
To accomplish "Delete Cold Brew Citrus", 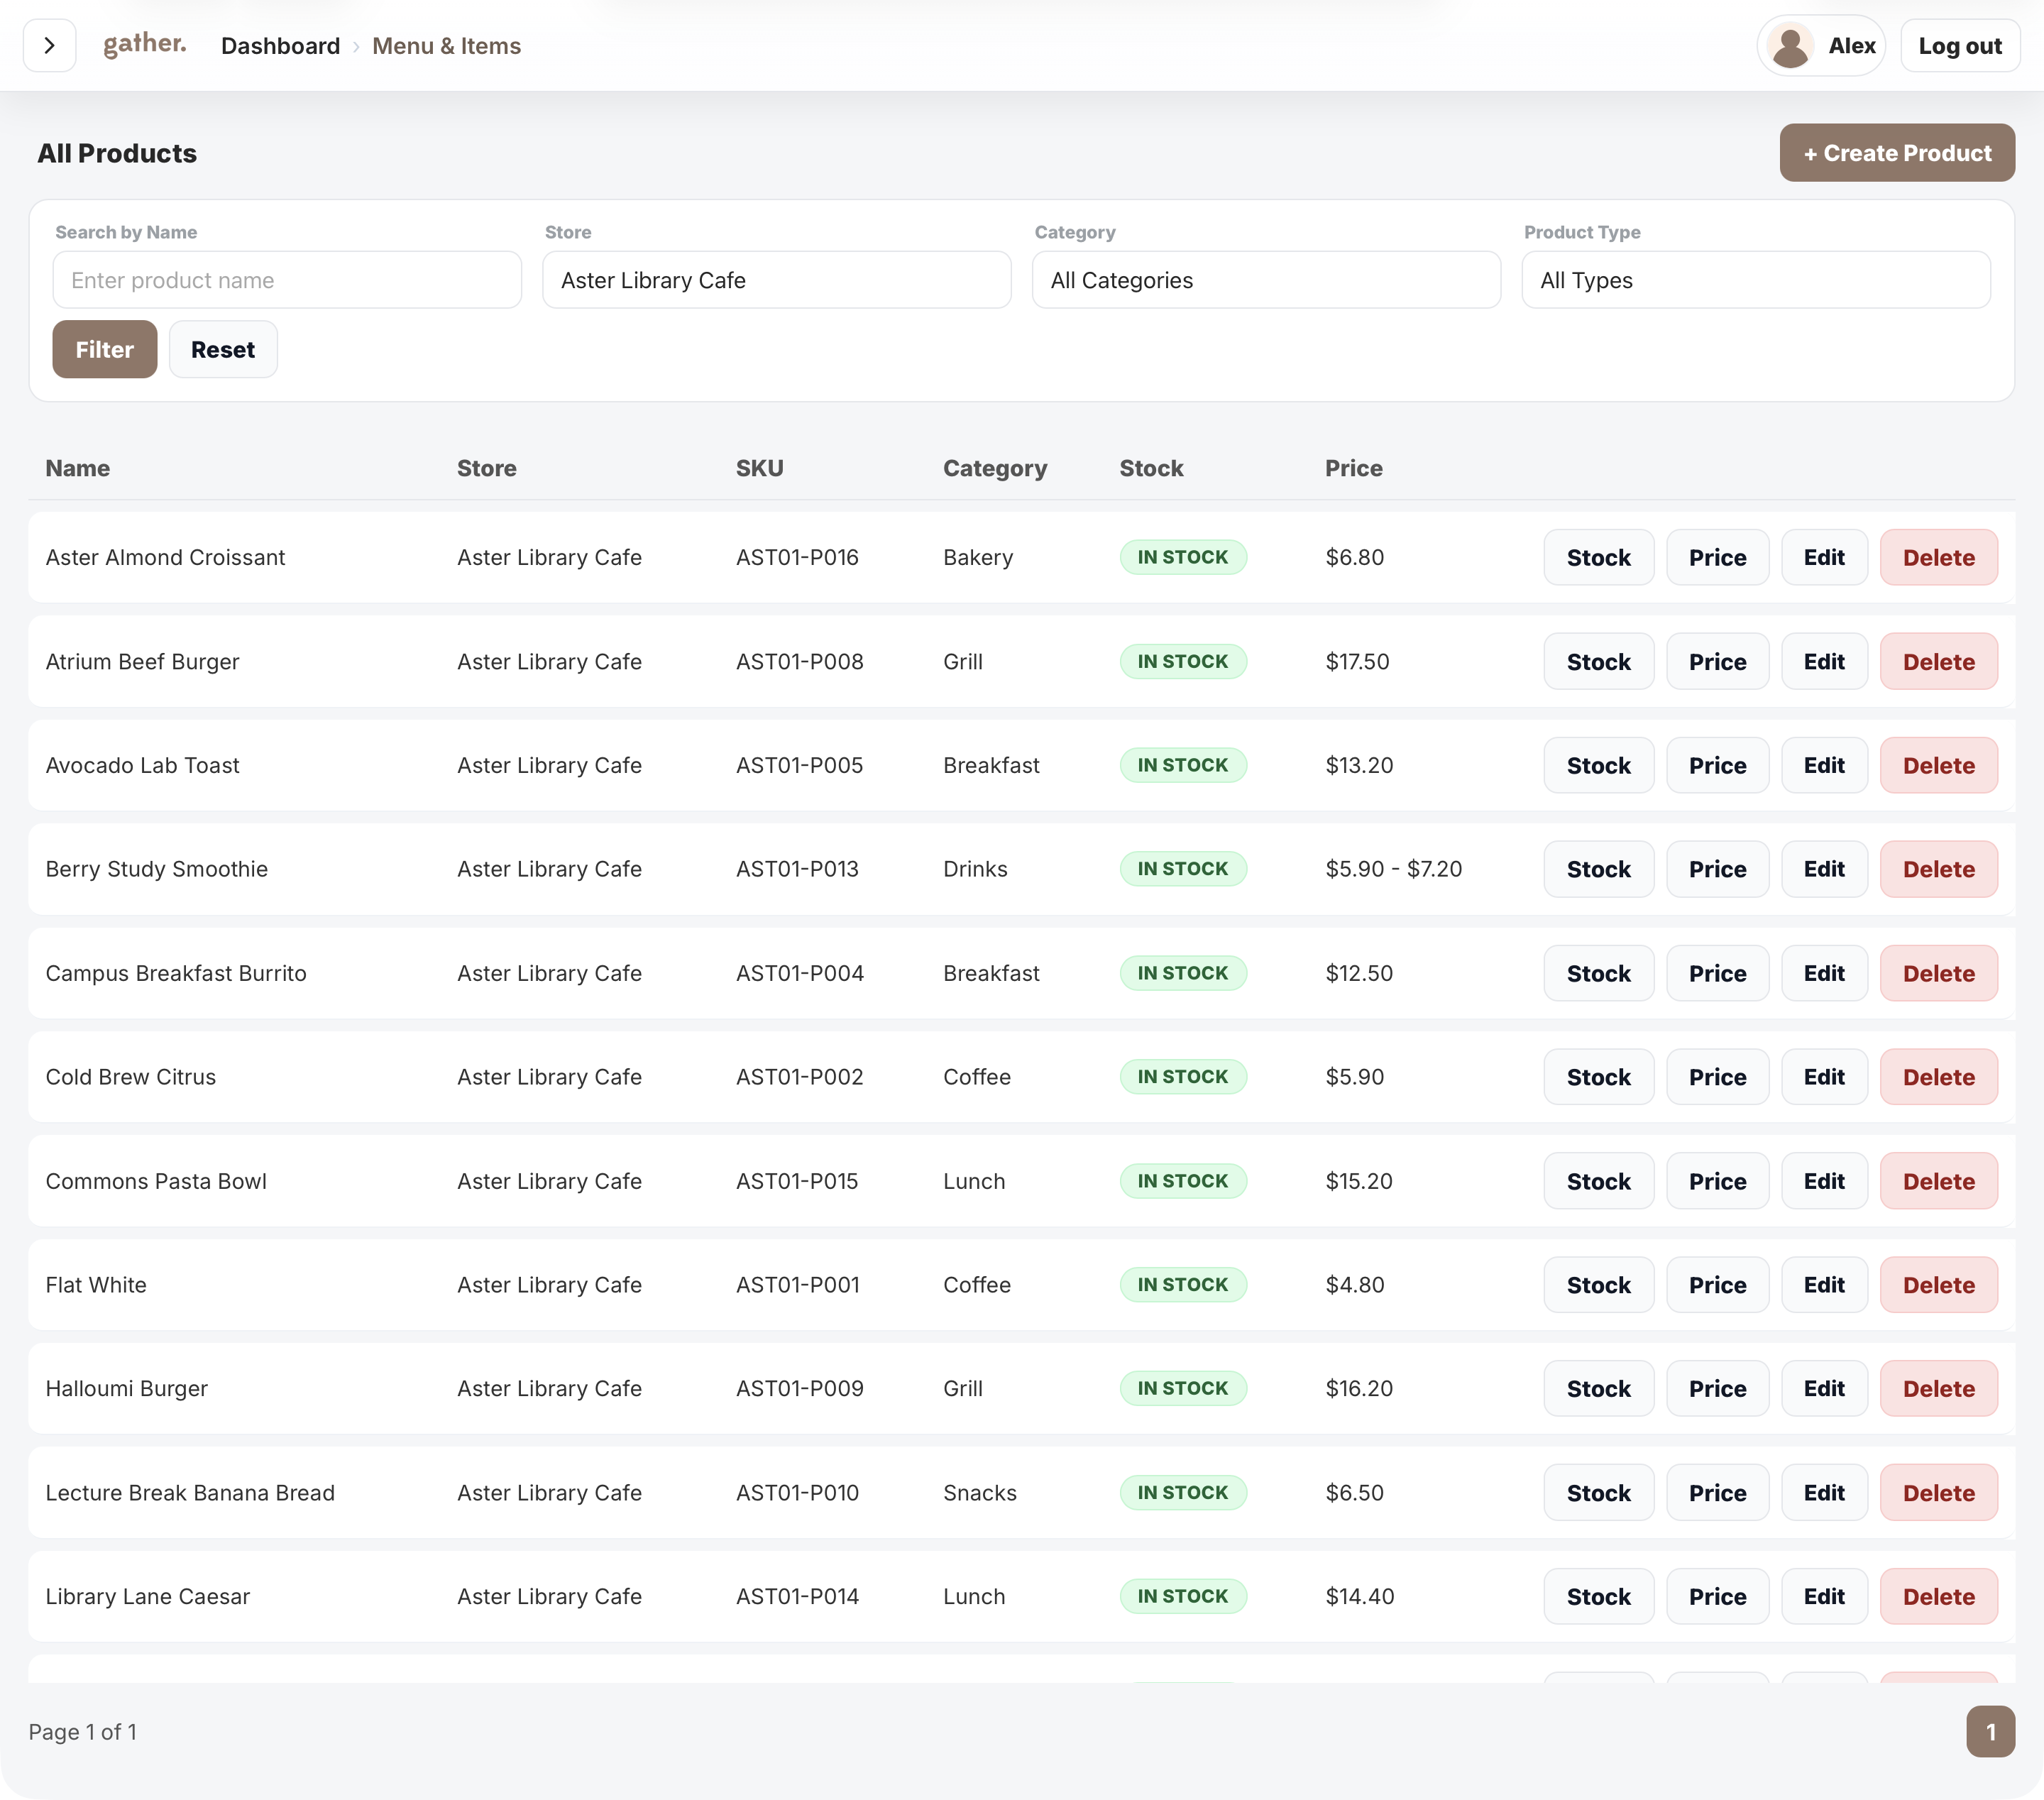I will 1938,1078.
